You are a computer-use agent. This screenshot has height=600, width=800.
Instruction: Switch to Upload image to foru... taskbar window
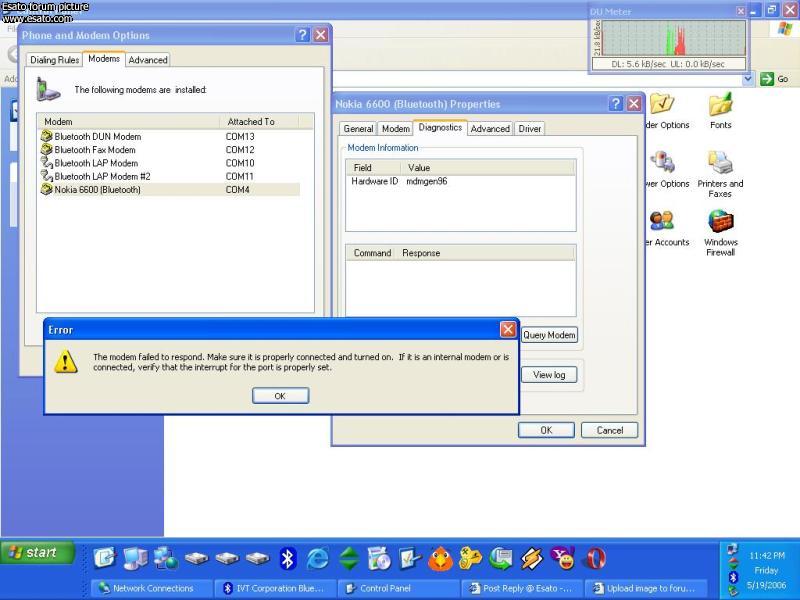click(646, 588)
